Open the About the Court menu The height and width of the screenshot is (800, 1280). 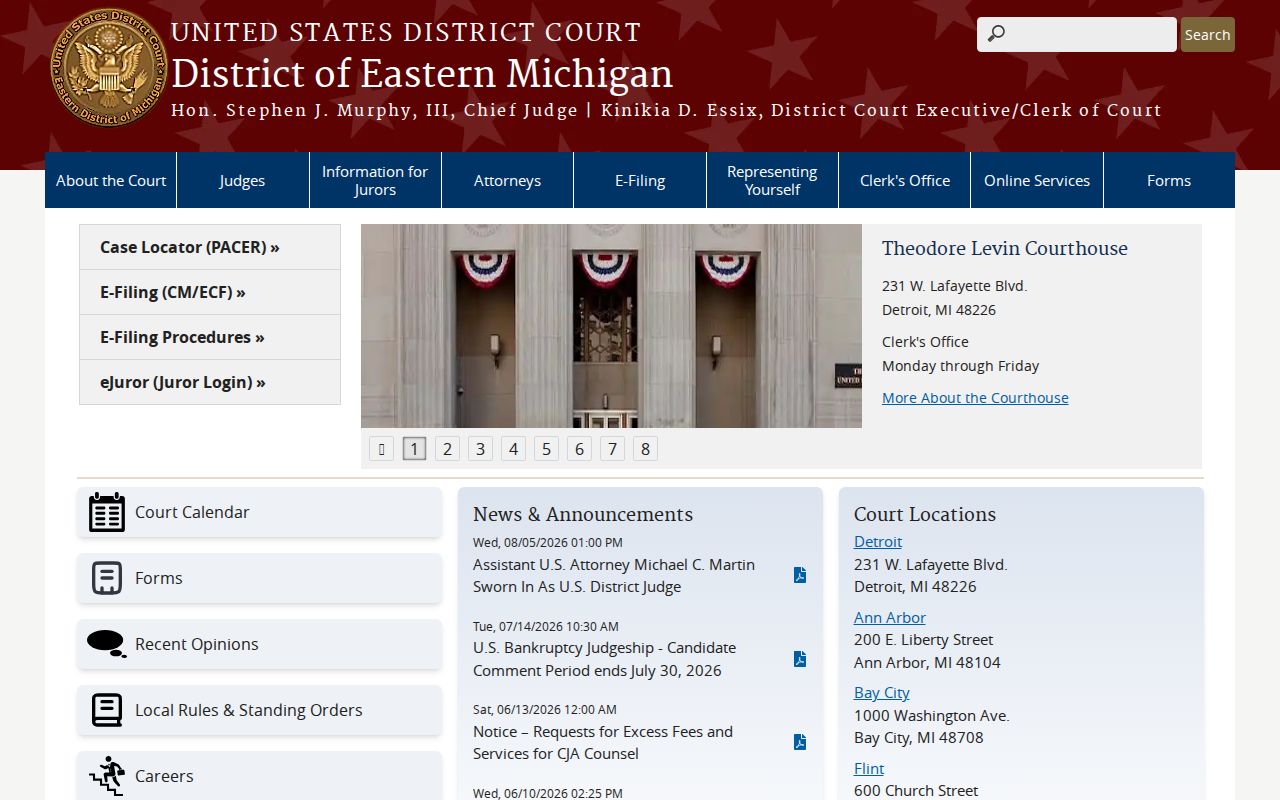111,180
